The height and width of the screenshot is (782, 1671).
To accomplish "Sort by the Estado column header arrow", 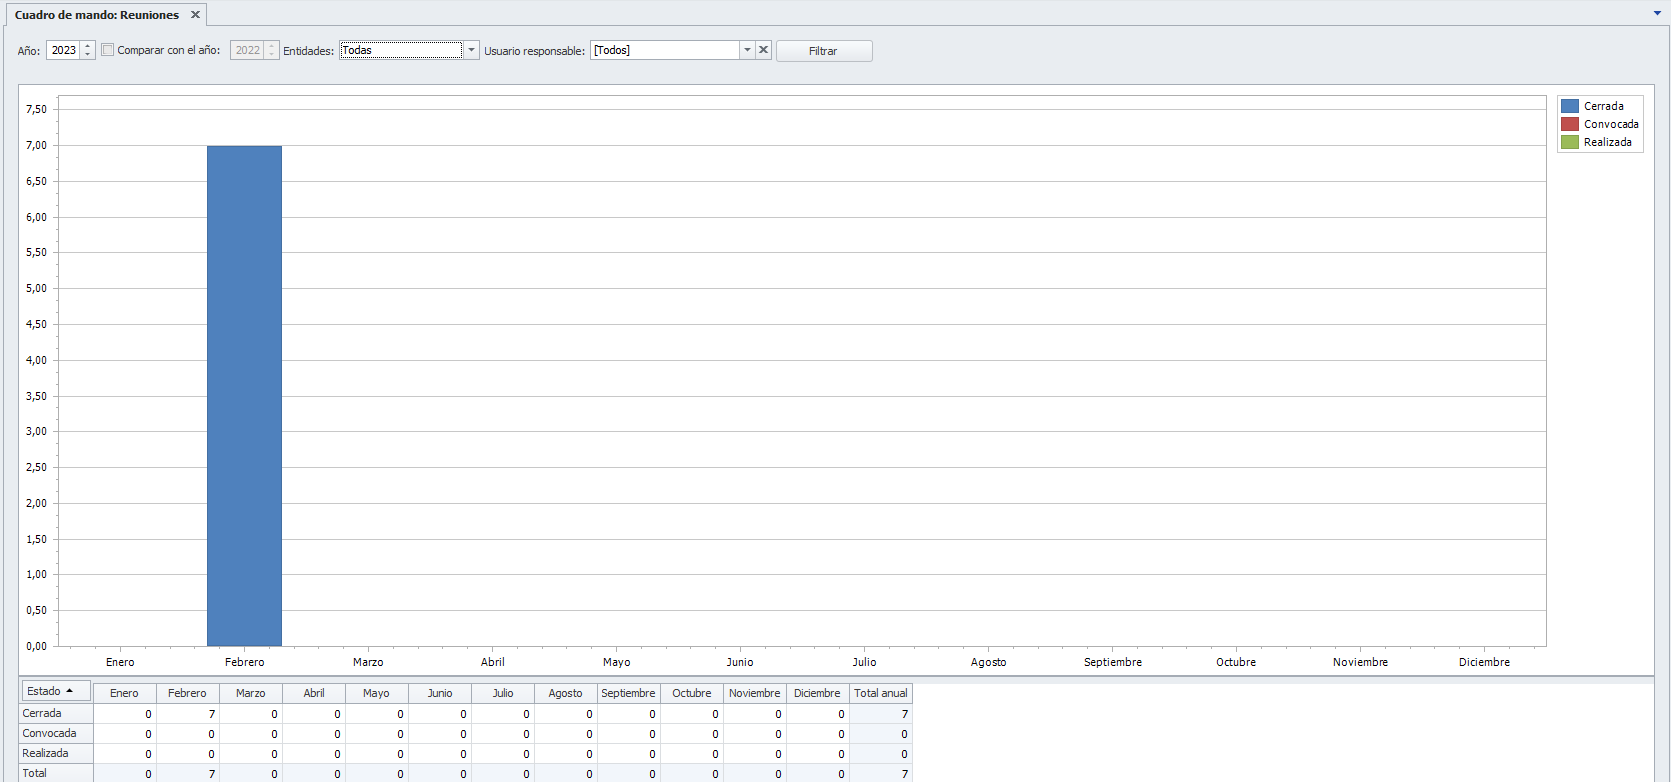I will click(69, 691).
